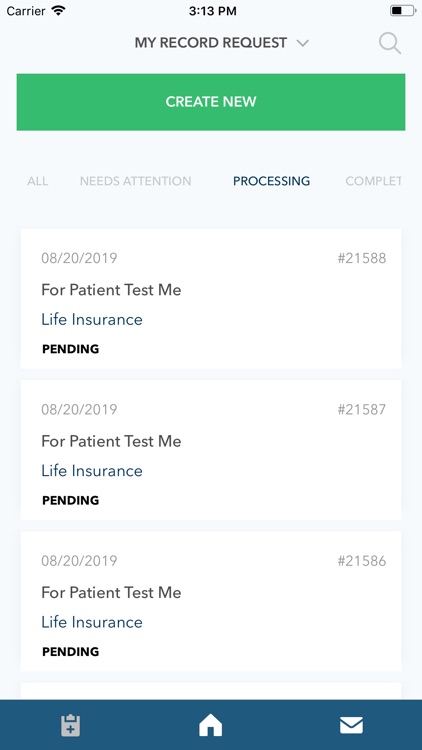Image resolution: width=422 pixels, height=750 pixels.
Task: Switch to the partially visible COMPLETE tab
Action: click(x=373, y=181)
